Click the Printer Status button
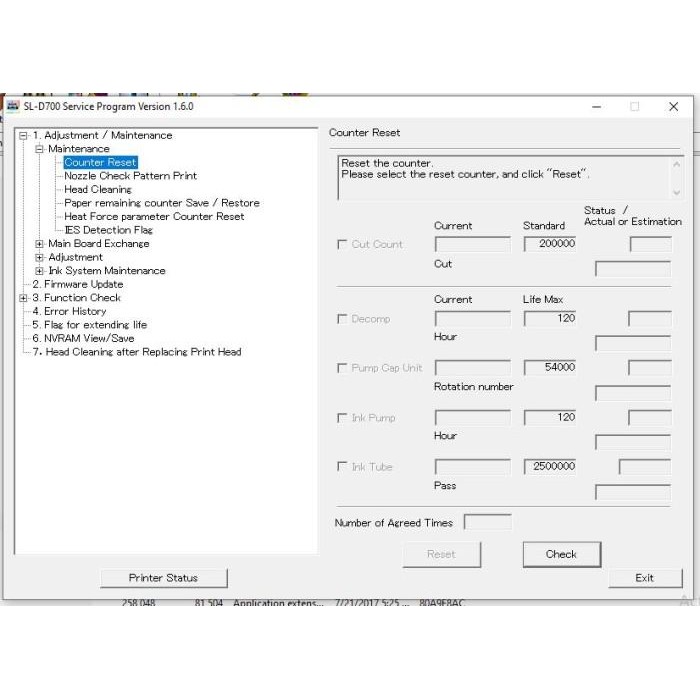Viewport: 700px width, 700px height. (x=163, y=578)
